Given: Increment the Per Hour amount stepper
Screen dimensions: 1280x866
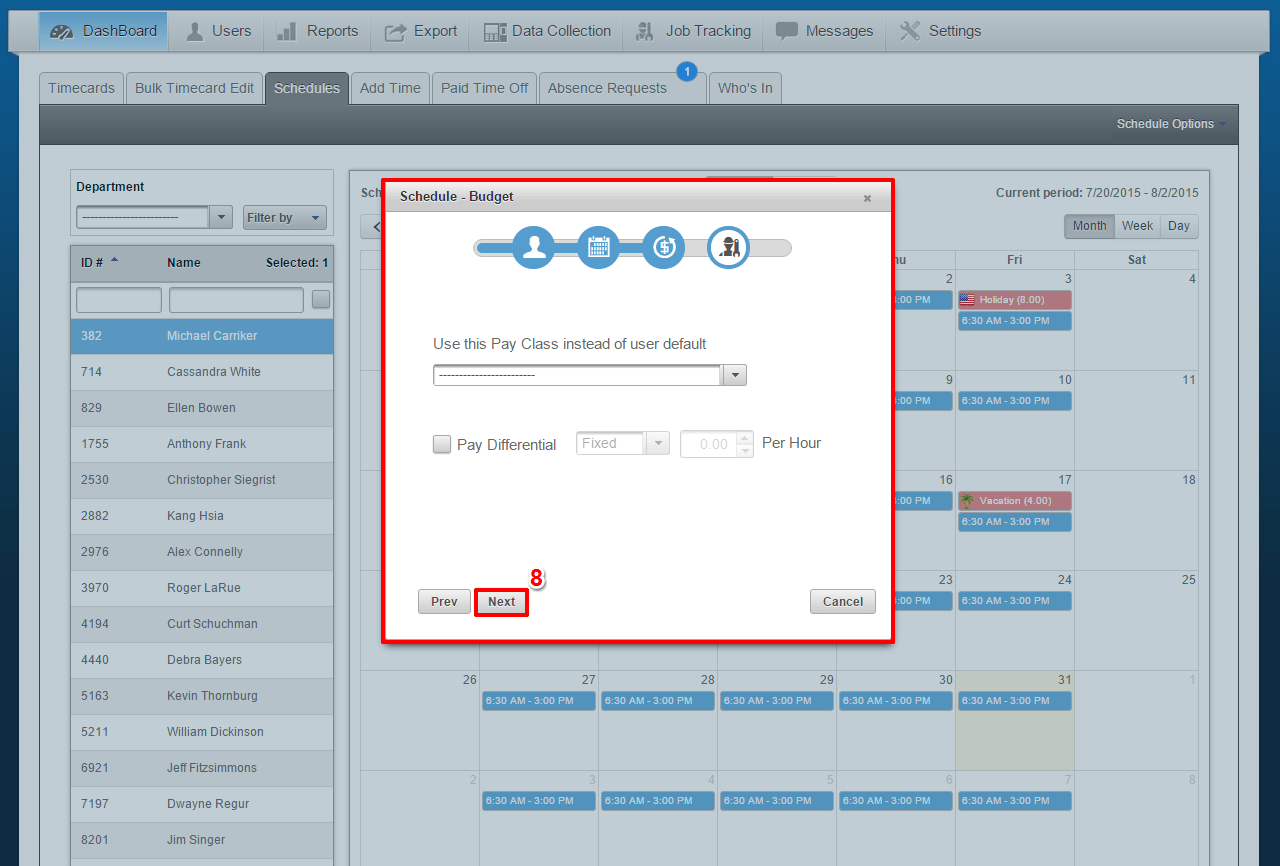Looking at the screenshot, I should [x=743, y=438].
